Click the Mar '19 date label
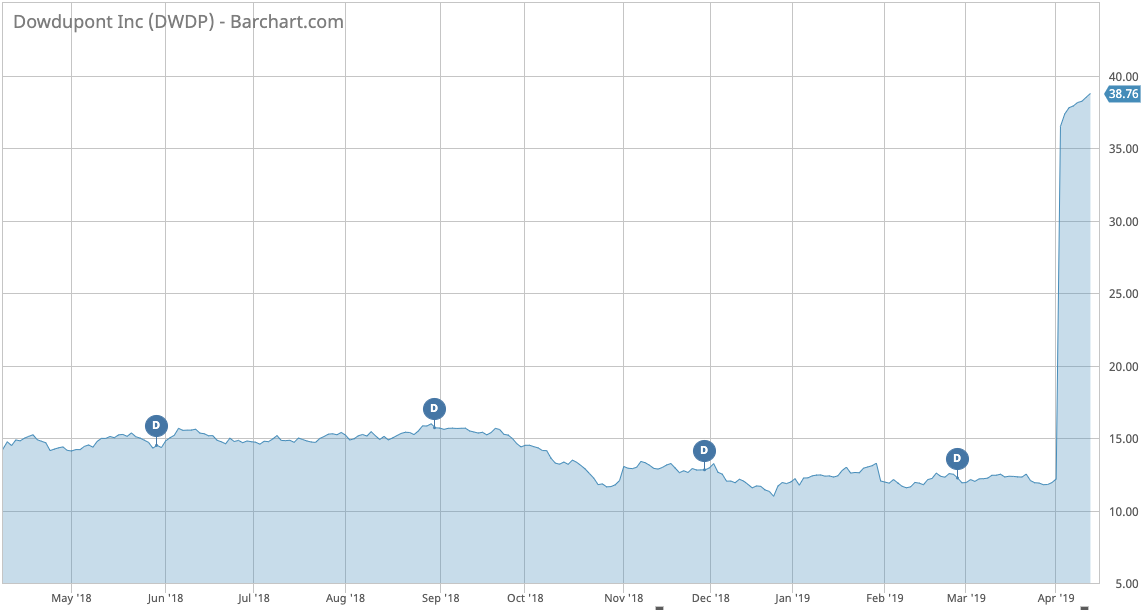Screen dimensions: 1146x610 coord(965,598)
